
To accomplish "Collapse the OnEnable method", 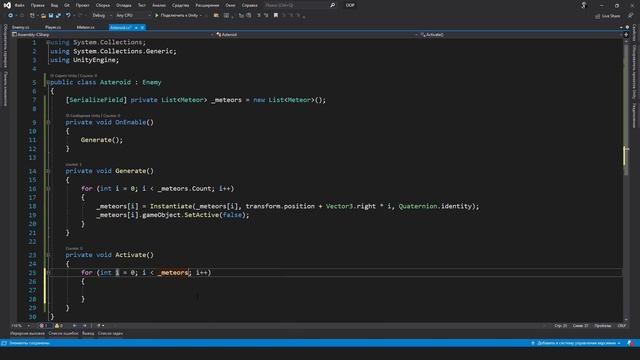I will click(48, 122).
